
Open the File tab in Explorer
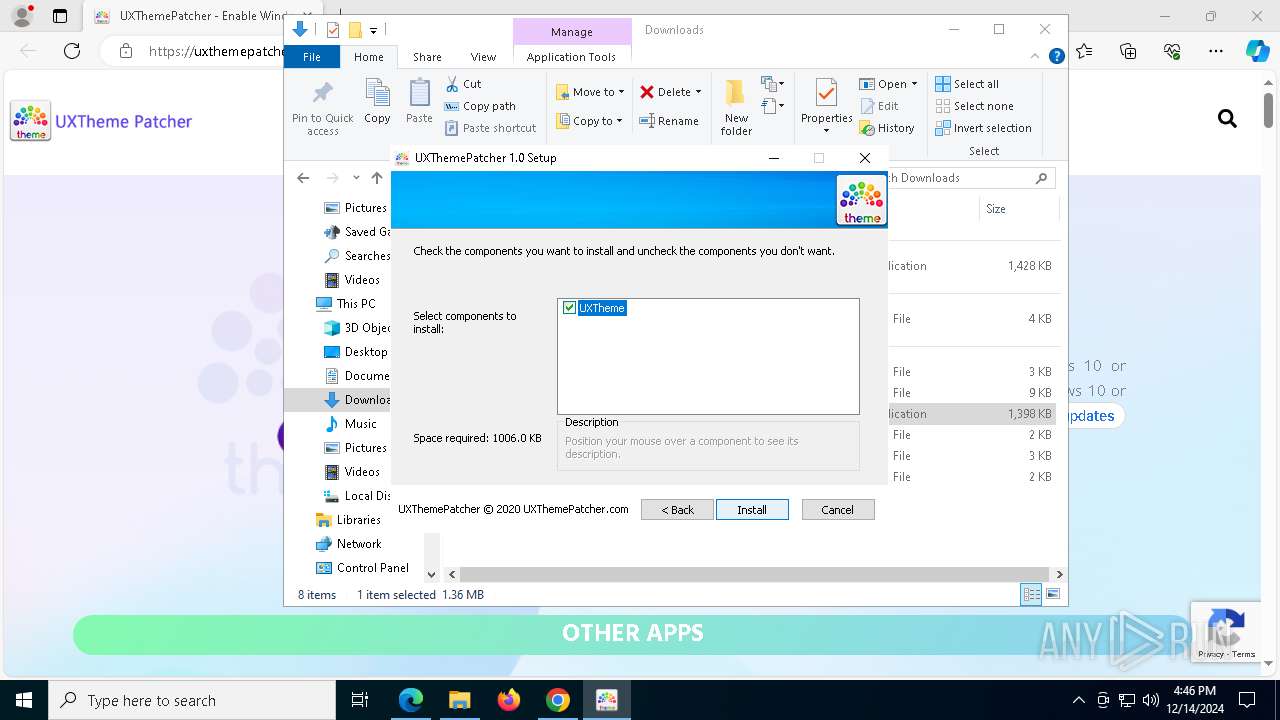coord(312,57)
